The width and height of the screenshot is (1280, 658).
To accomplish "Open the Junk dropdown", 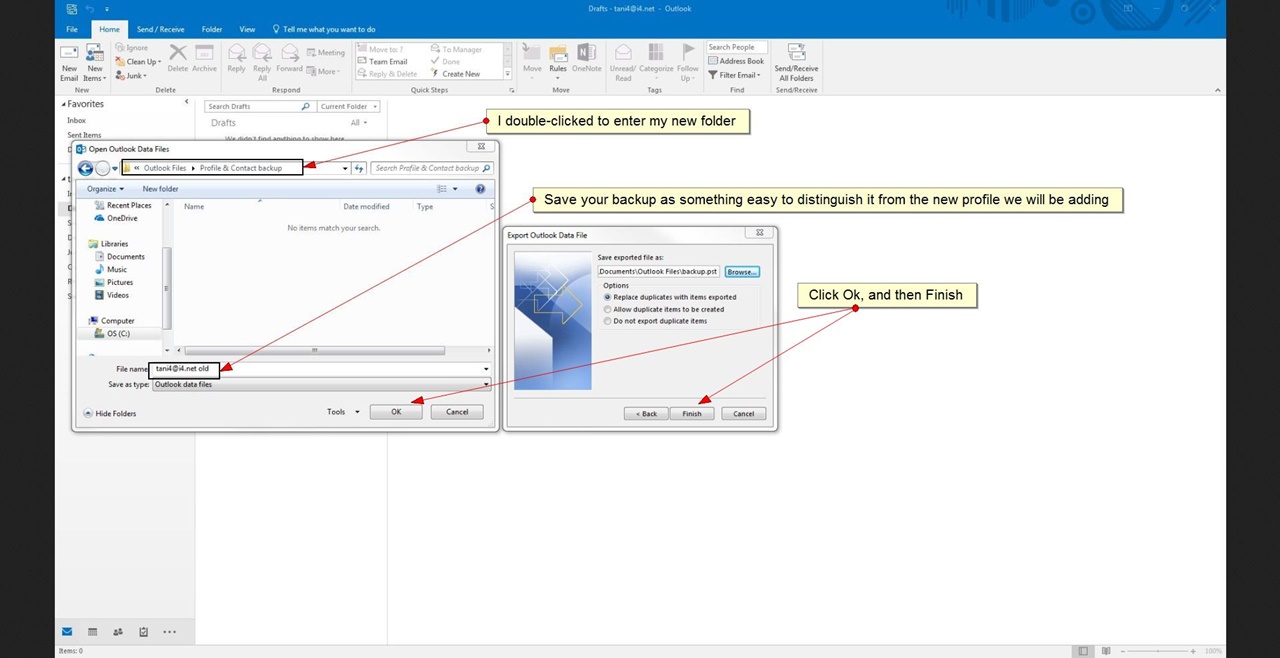I will [x=131, y=76].
